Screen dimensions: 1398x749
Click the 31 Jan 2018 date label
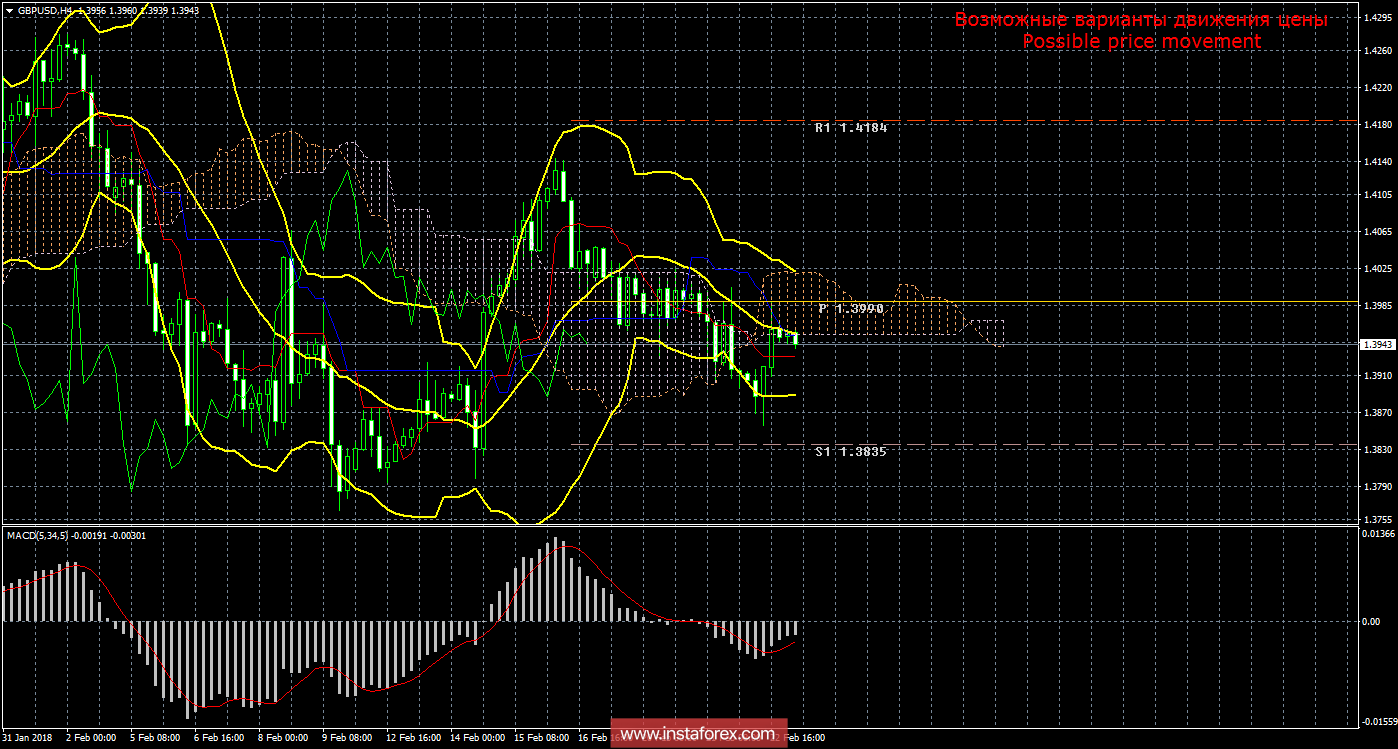25,738
